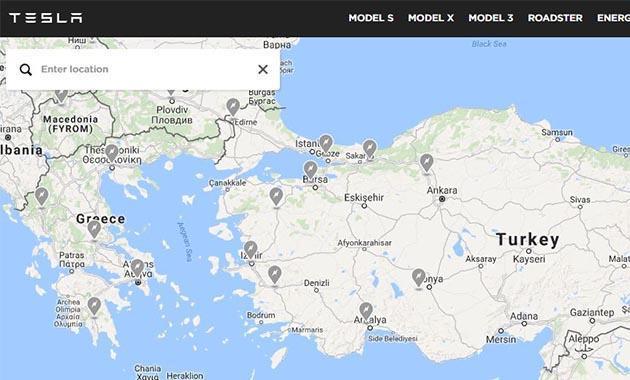The width and height of the screenshot is (630, 380).
Task: Open the ENERGY menu item
Action: click(613, 18)
